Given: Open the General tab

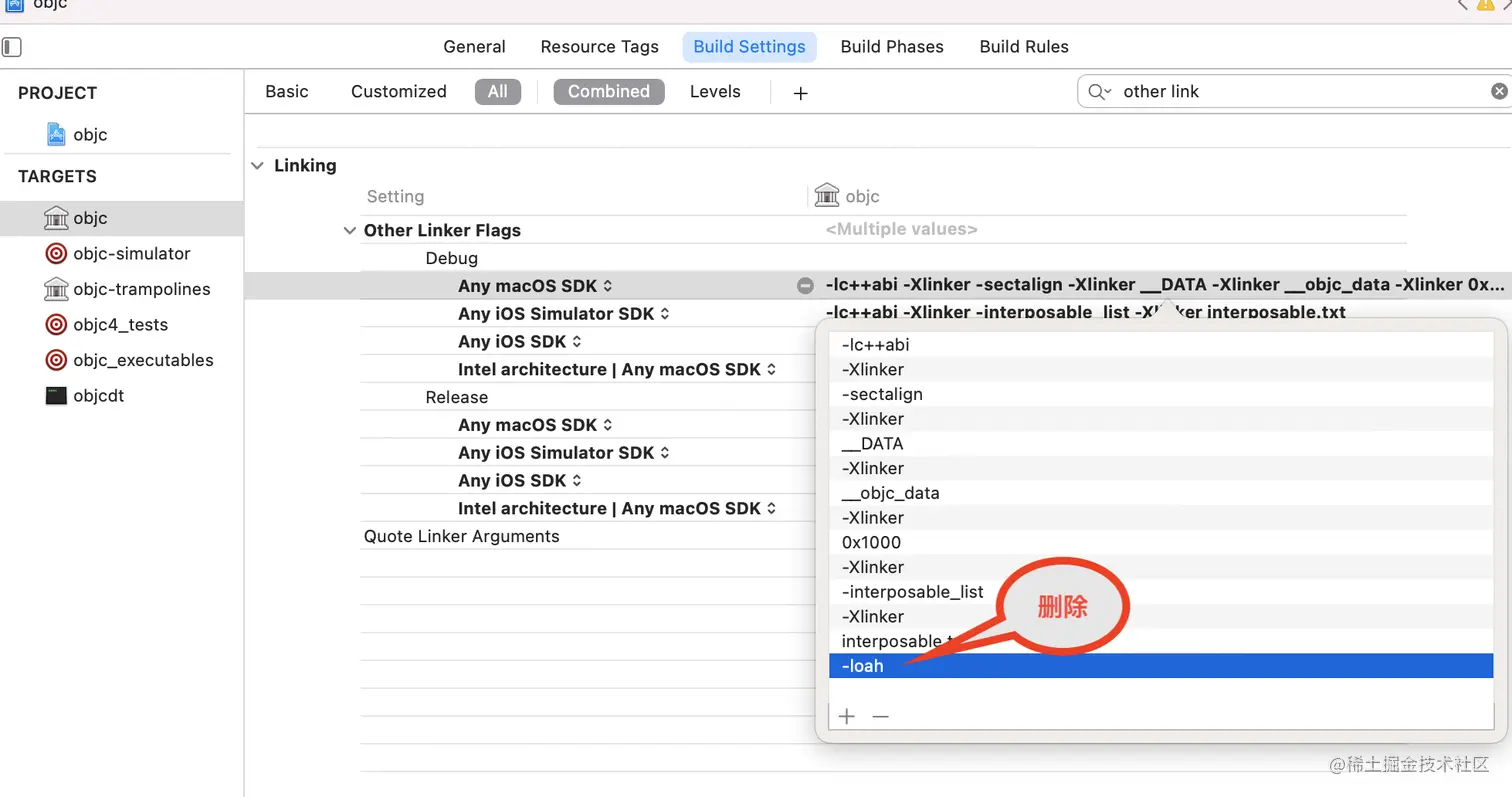Looking at the screenshot, I should pos(475,47).
